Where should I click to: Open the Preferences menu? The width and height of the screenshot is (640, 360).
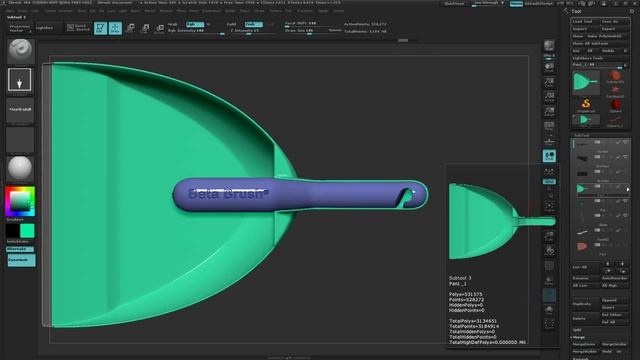pos(211,11)
